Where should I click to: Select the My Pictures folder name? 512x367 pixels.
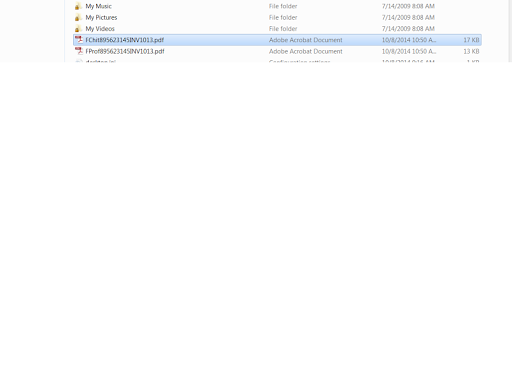point(101,18)
